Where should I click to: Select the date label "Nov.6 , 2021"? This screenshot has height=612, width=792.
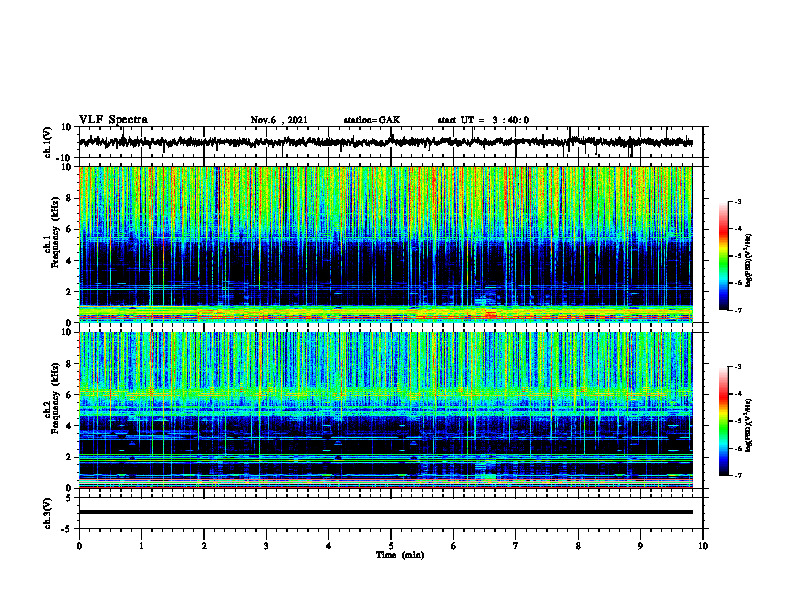tap(279, 120)
